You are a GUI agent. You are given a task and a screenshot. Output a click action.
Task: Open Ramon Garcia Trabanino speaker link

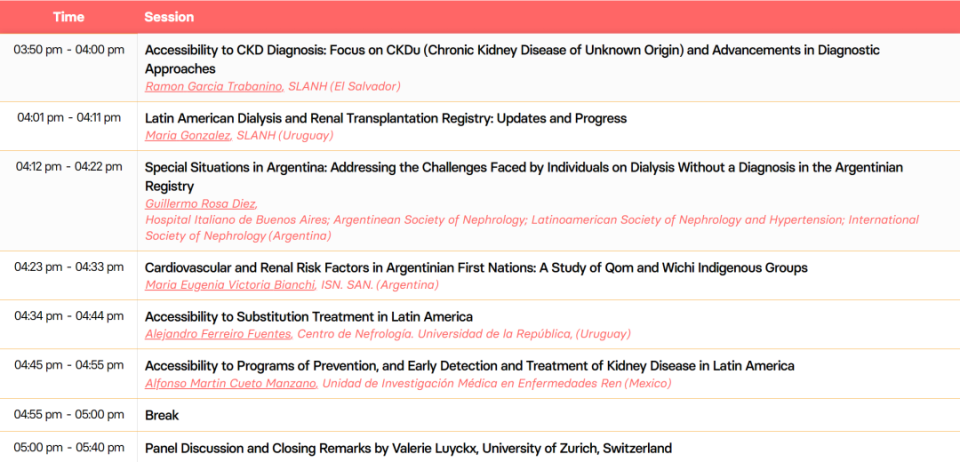(x=214, y=86)
